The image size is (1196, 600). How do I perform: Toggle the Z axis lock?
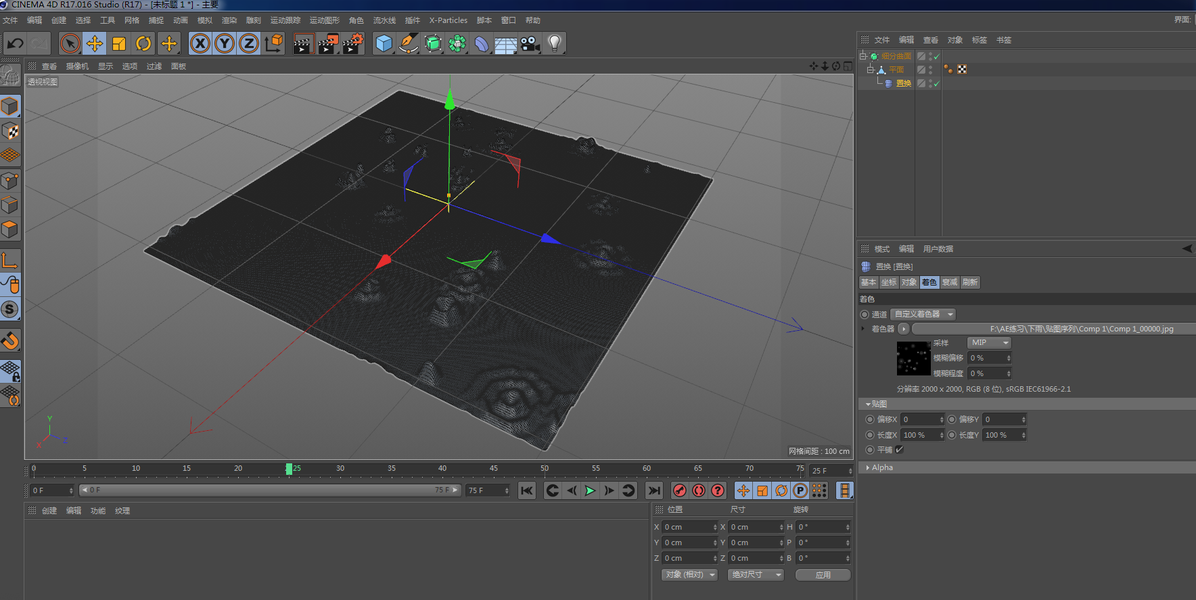[249, 43]
